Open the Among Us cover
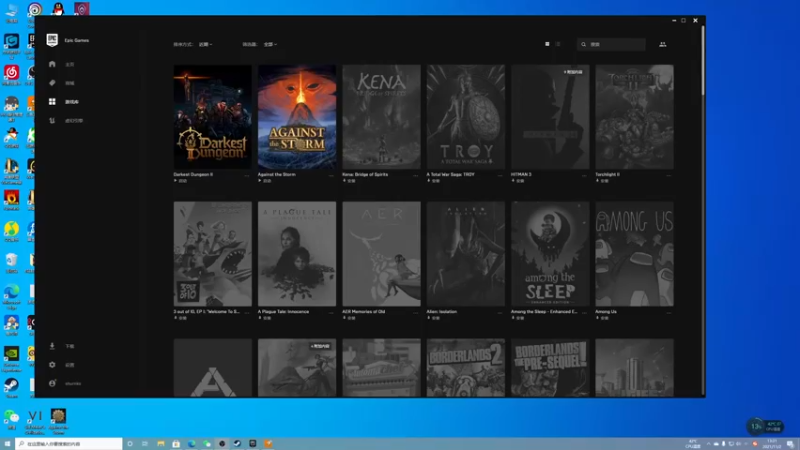Screen dimensions: 800x450 point(635,254)
